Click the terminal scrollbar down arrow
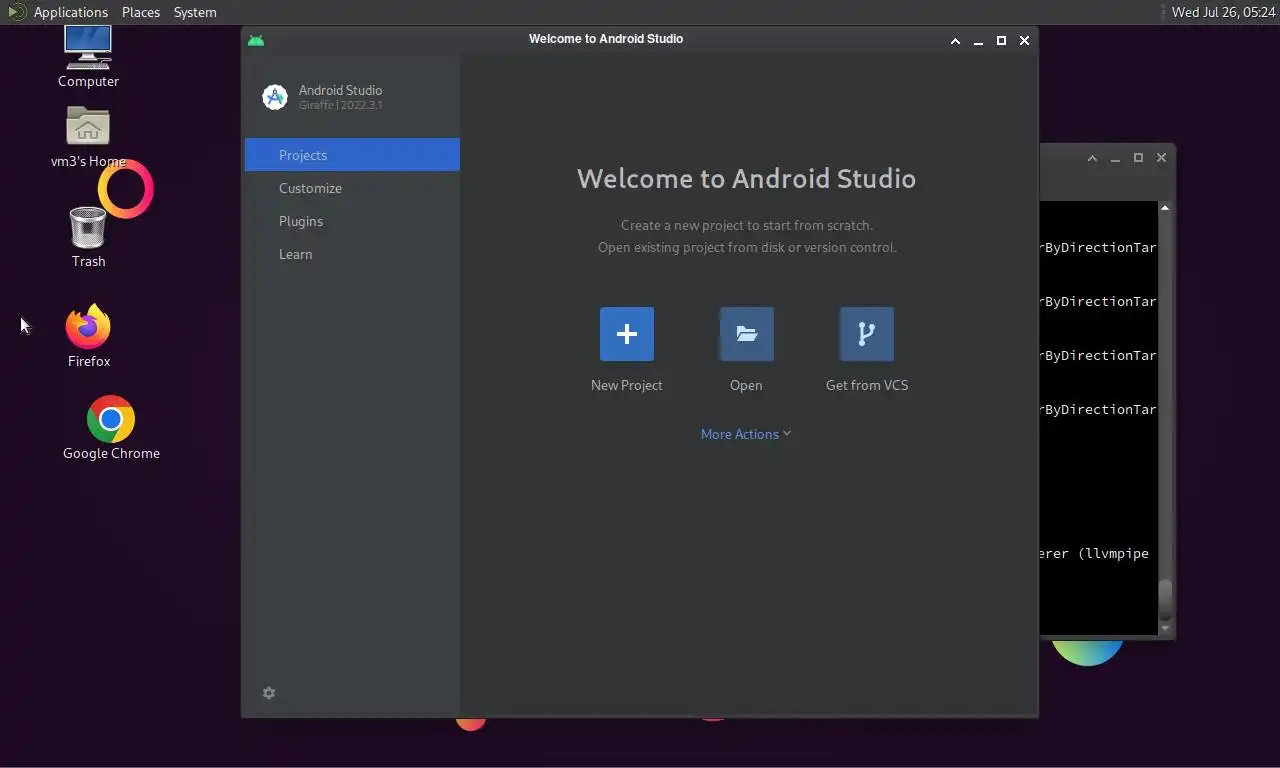The height and width of the screenshot is (768, 1280). [1165, 628]
